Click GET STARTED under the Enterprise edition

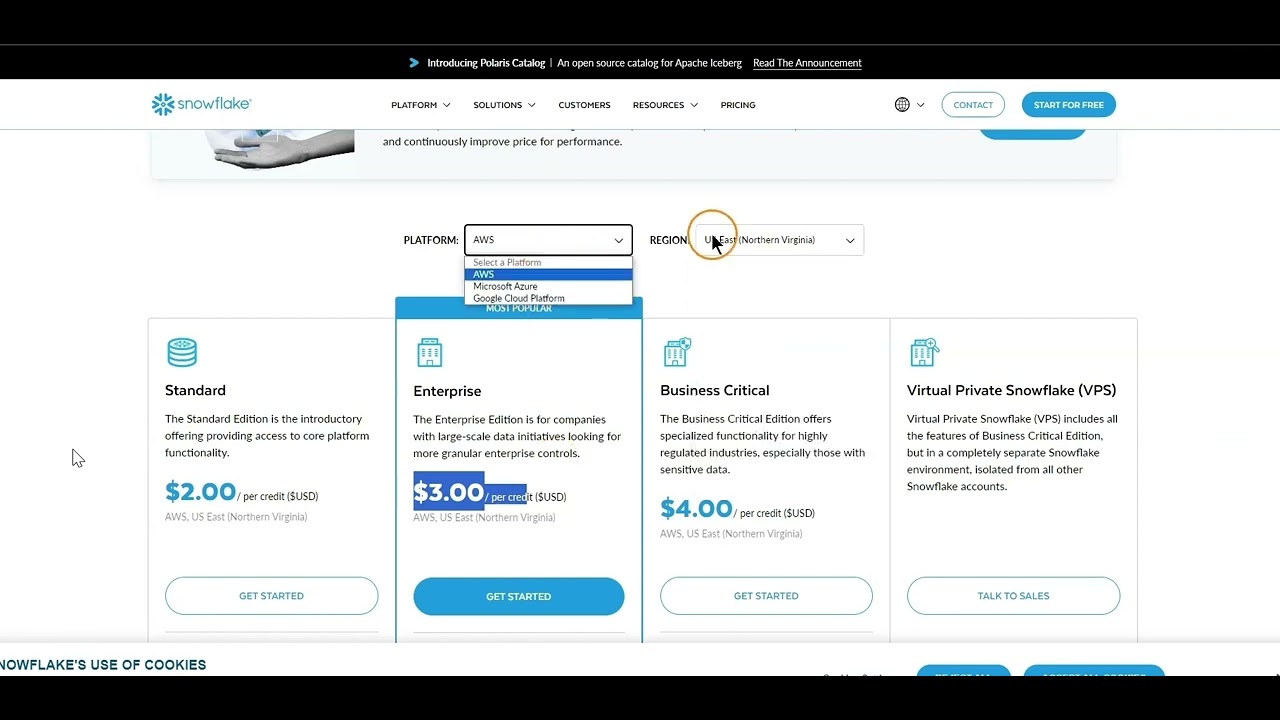tap(518, 596)
